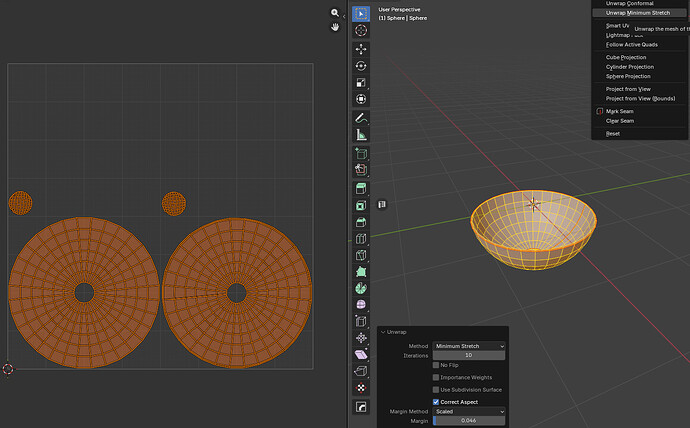Click the Mark Seam icon in menu
690x428 pixels.
tap(599, 111)
